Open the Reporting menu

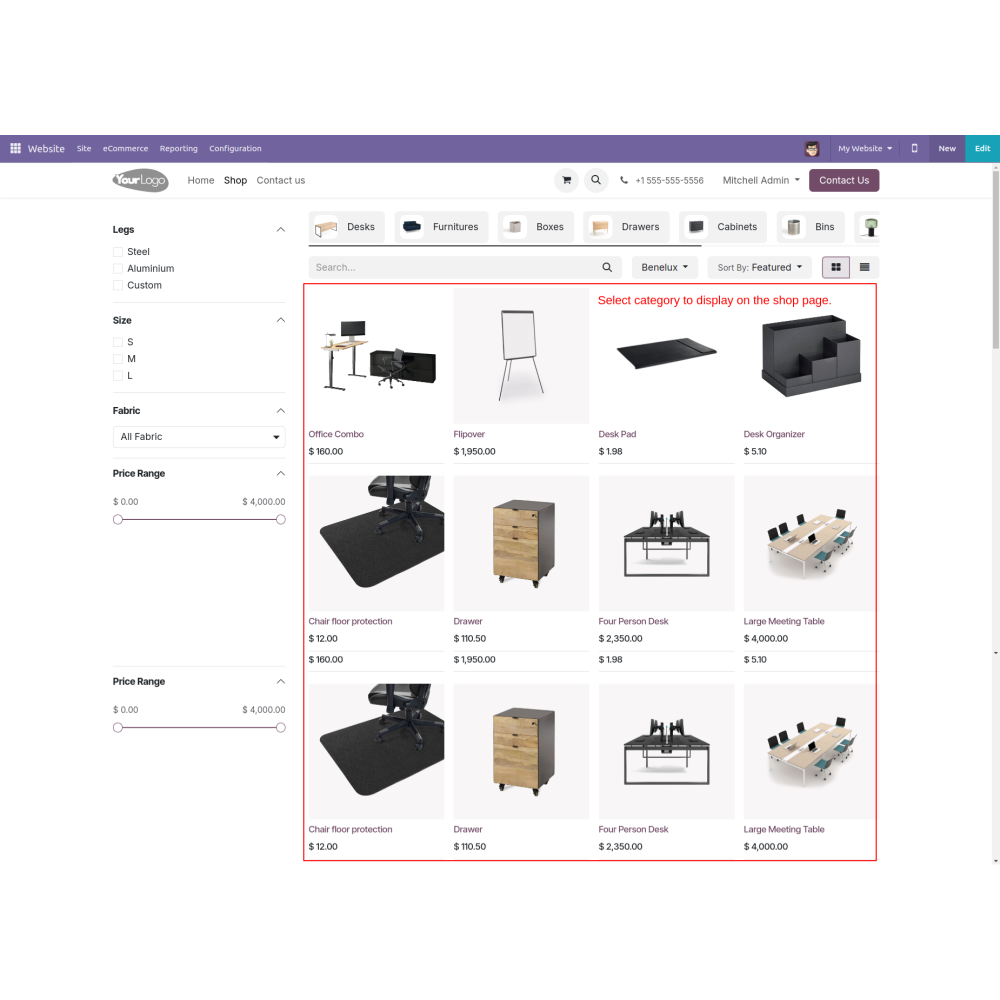tap(179, 149)
